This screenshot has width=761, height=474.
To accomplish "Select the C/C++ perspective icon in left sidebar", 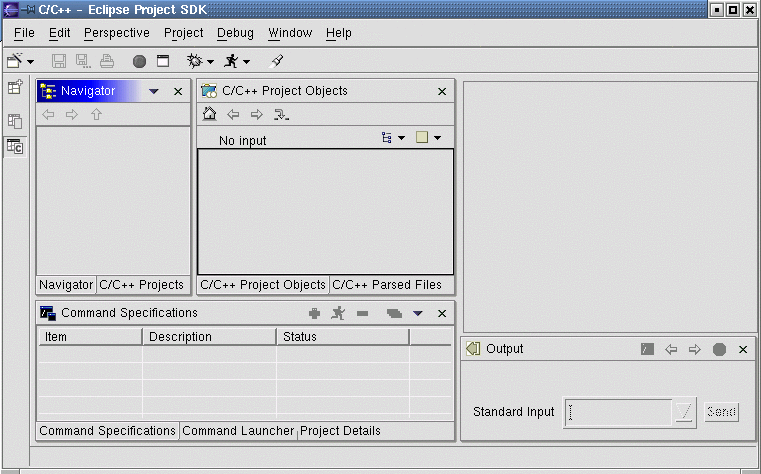I will (x=15, y=147).
